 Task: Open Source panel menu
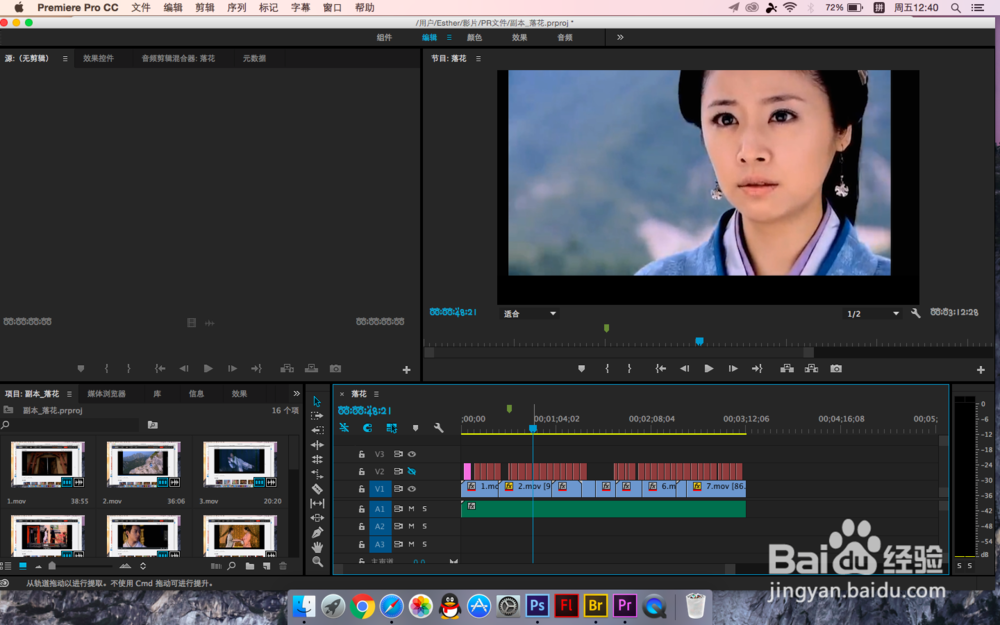(65, 59)
